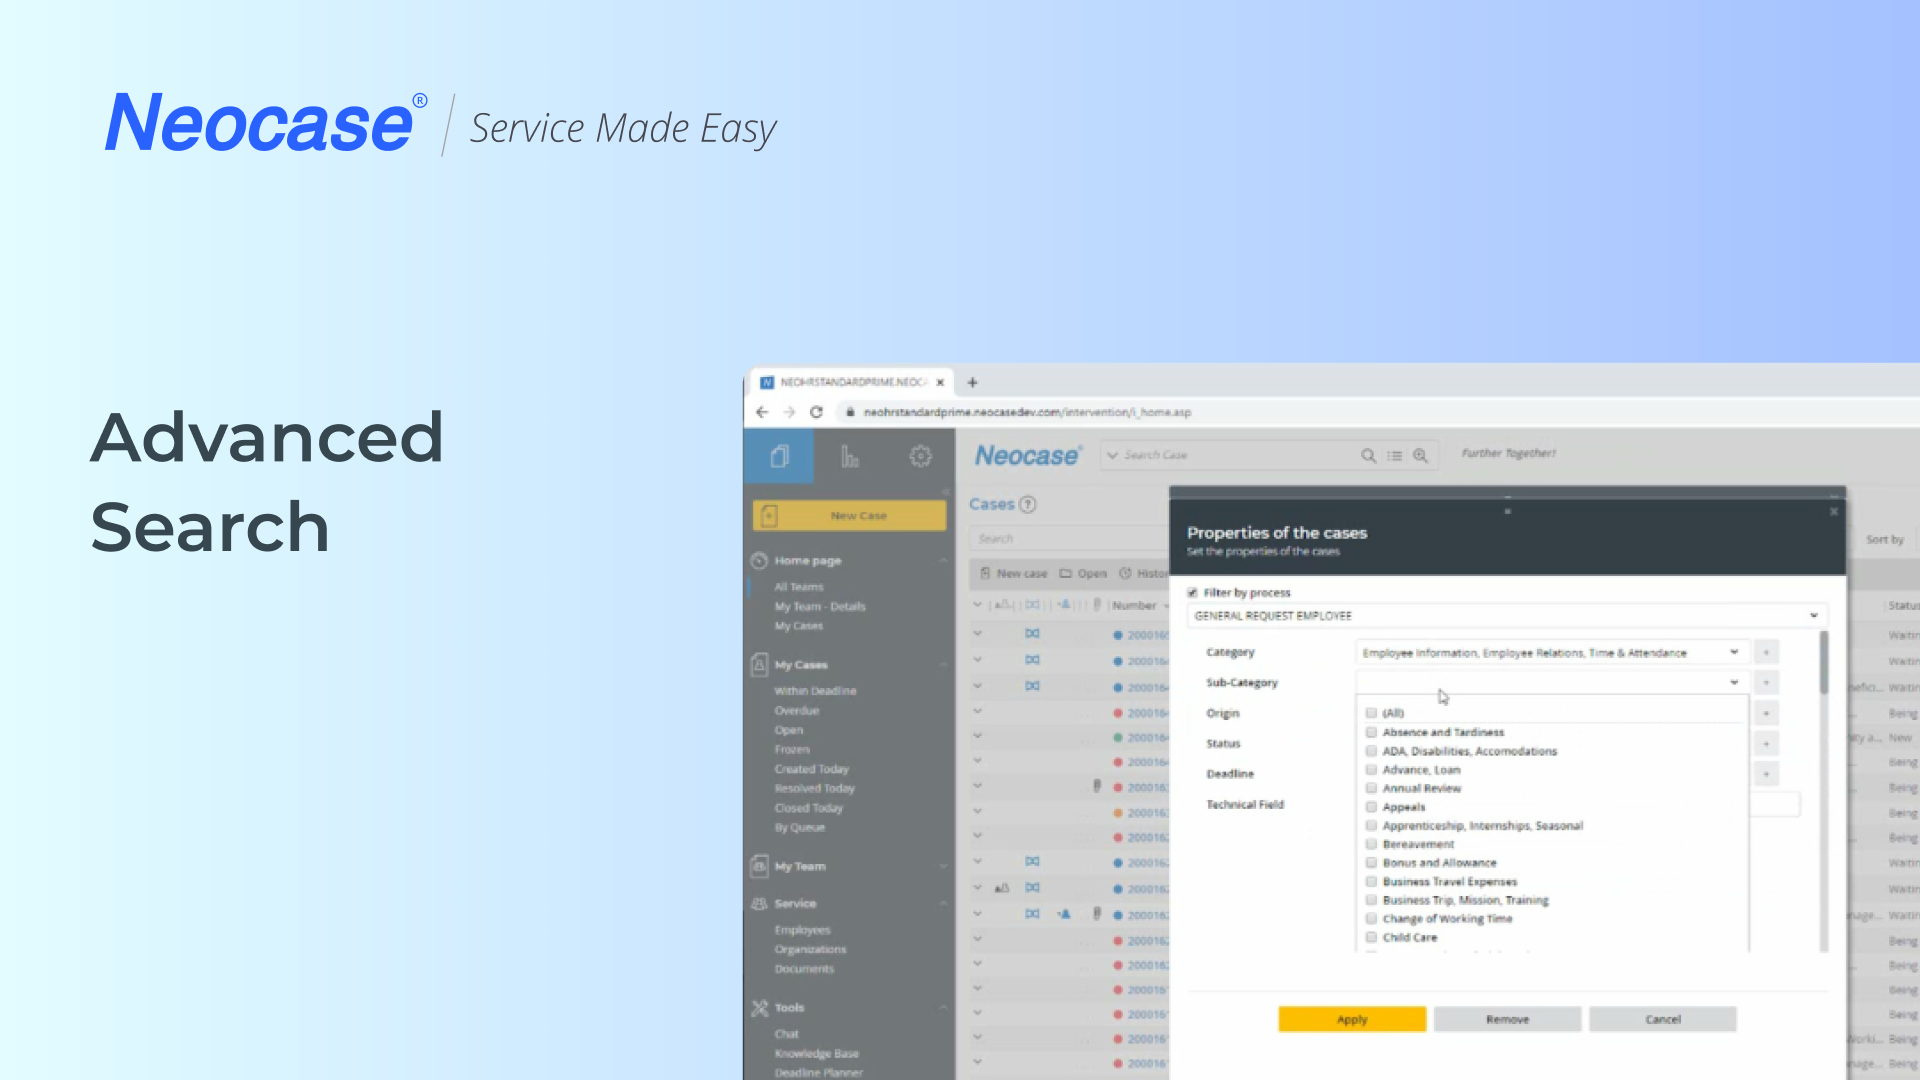Open the settings gear icon
Image resolution: width=1920 pixels, height=1080 pixels.
(x=920, y=457)
